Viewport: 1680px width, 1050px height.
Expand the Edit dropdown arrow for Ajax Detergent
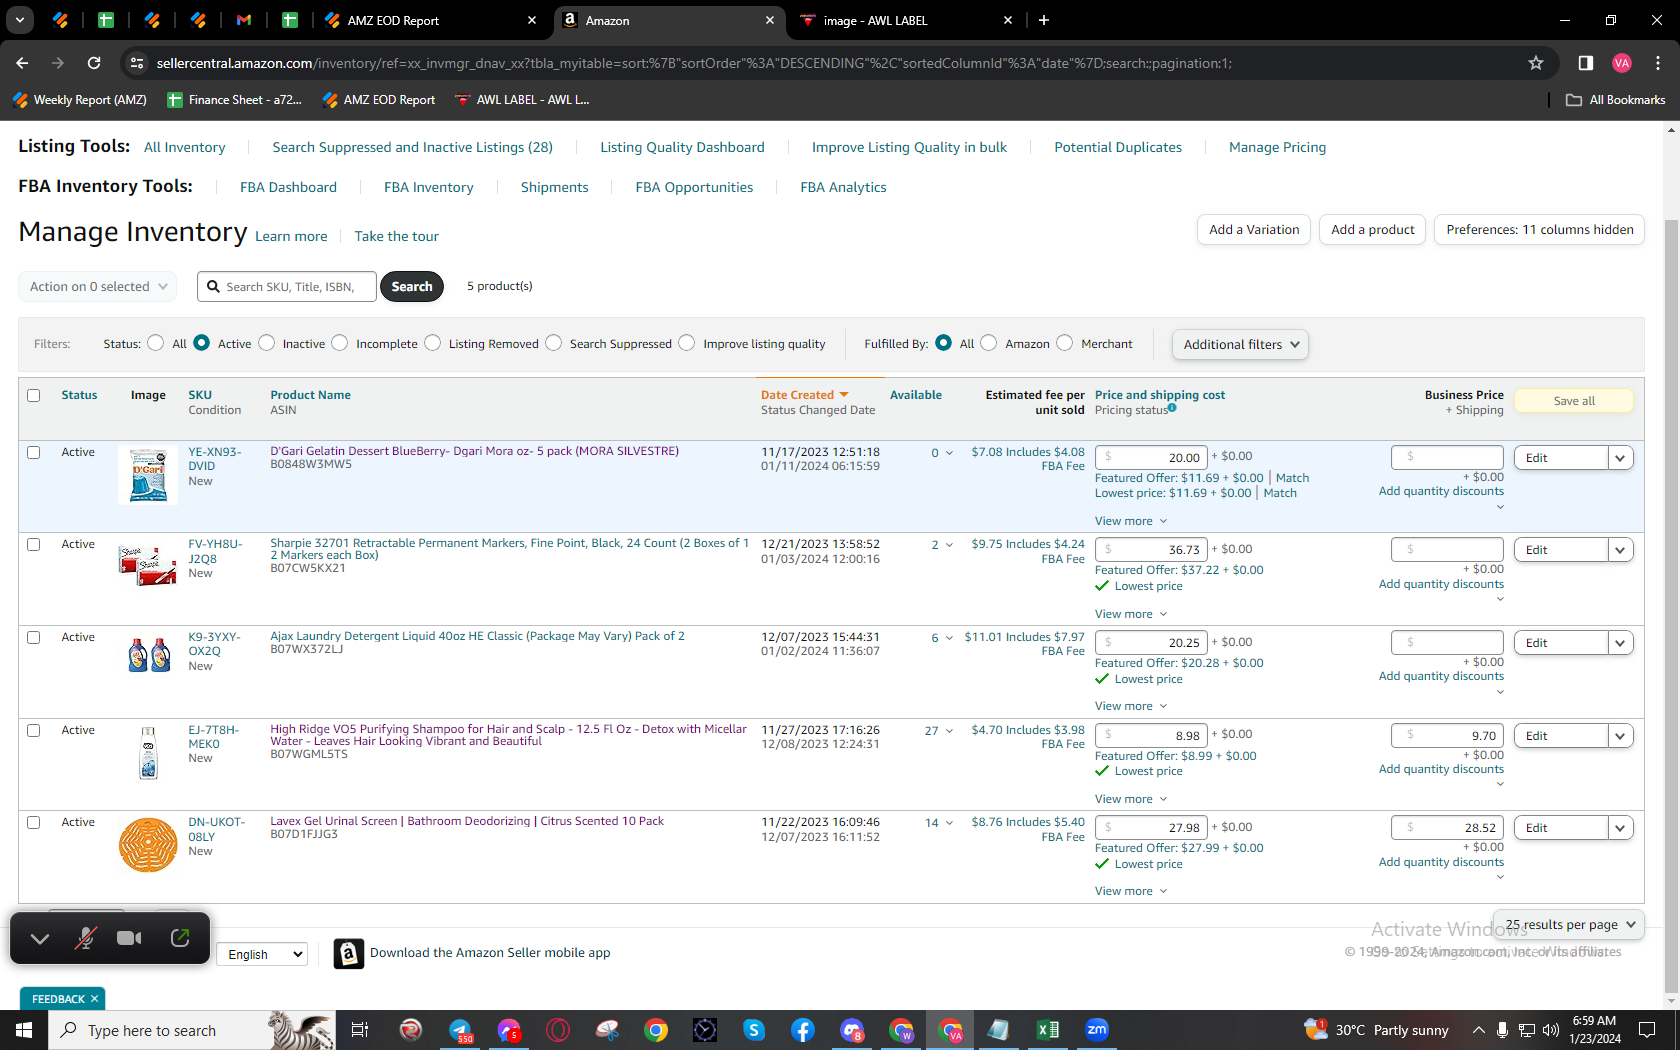tap(1621, 643)
